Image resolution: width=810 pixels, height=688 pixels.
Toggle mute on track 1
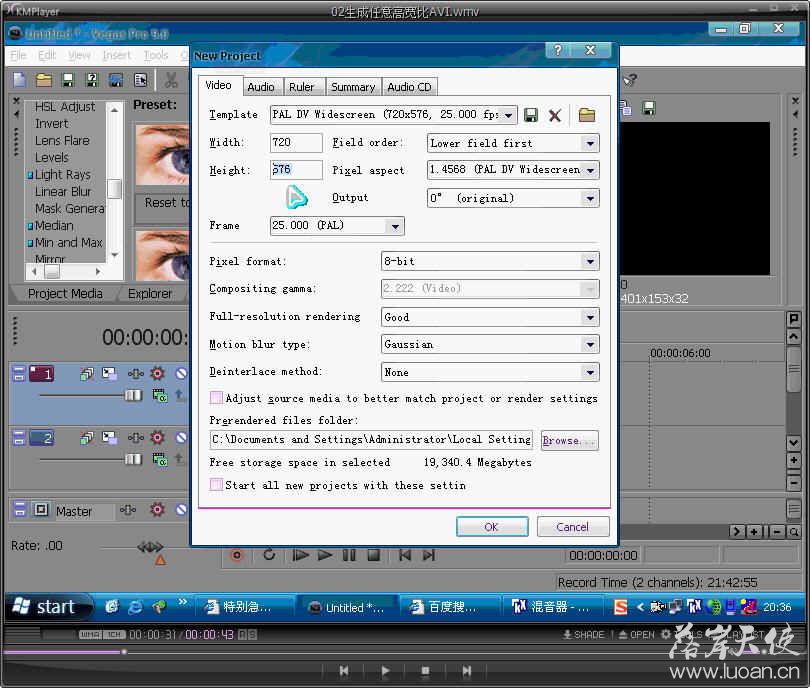tap(181, 373)
